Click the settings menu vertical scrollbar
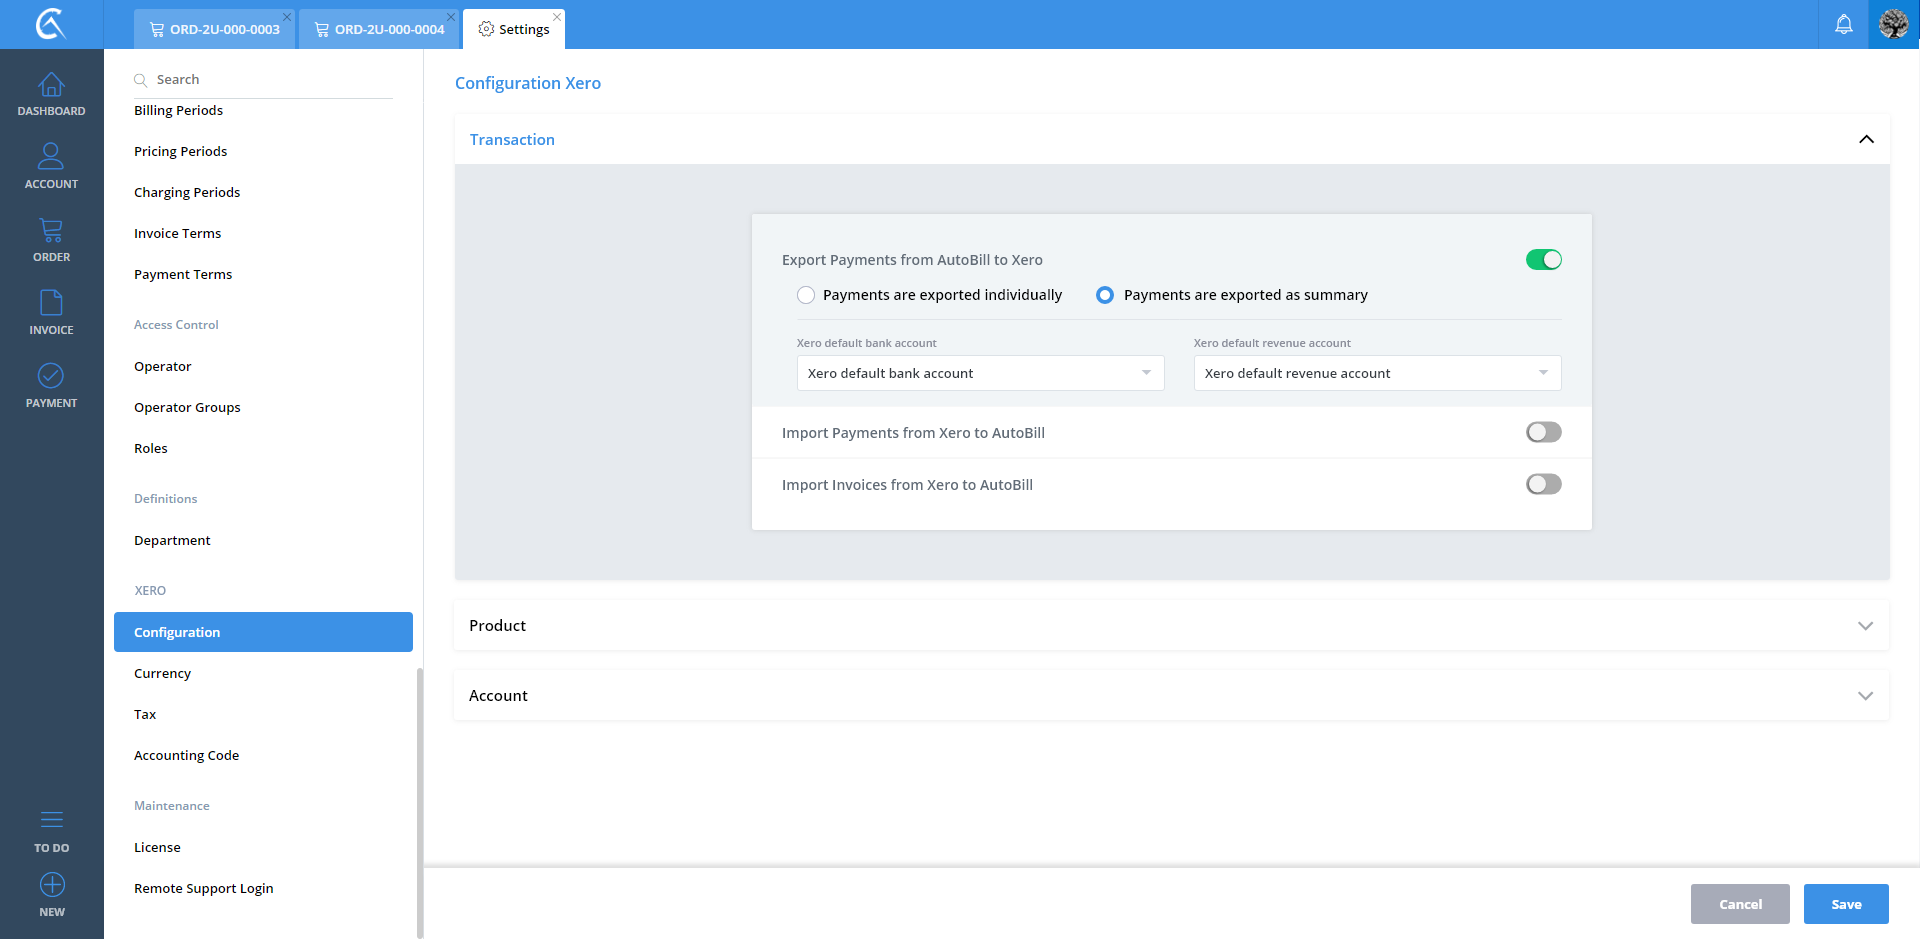Screen dimensions: 1920x939 (x=419, y=800)
